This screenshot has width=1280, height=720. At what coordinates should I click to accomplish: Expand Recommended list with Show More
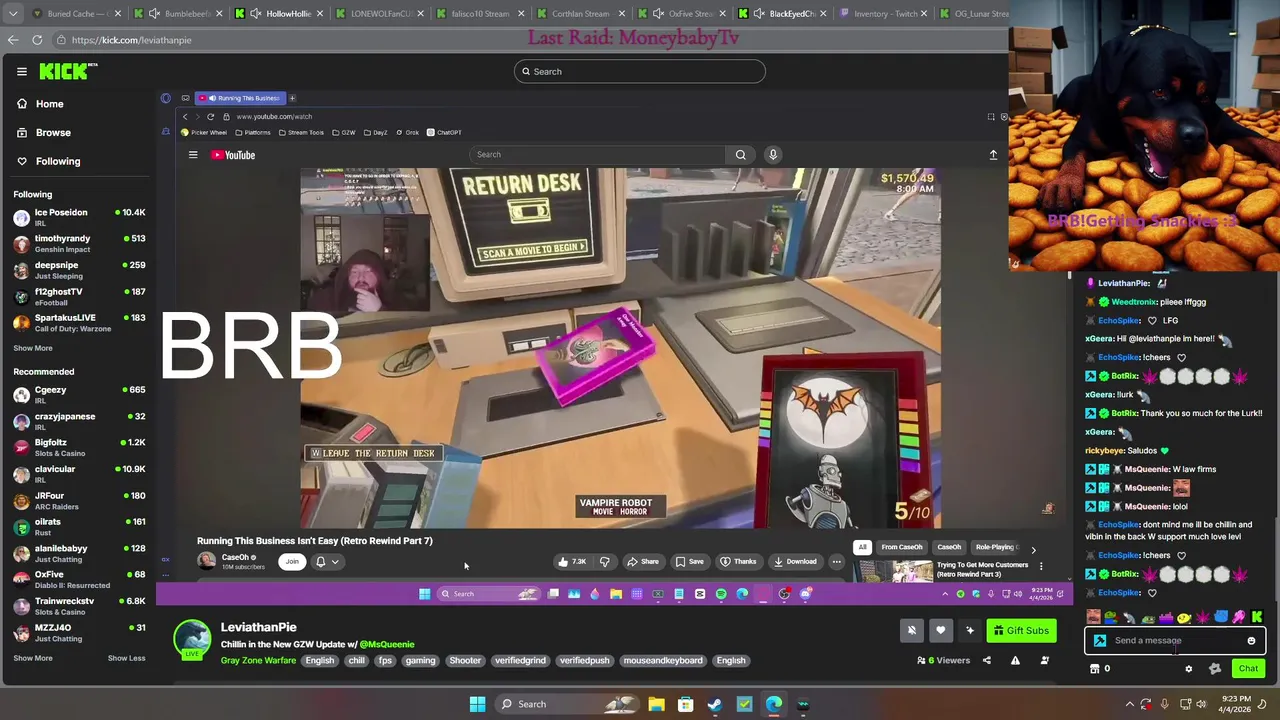(x=33, y=658)
